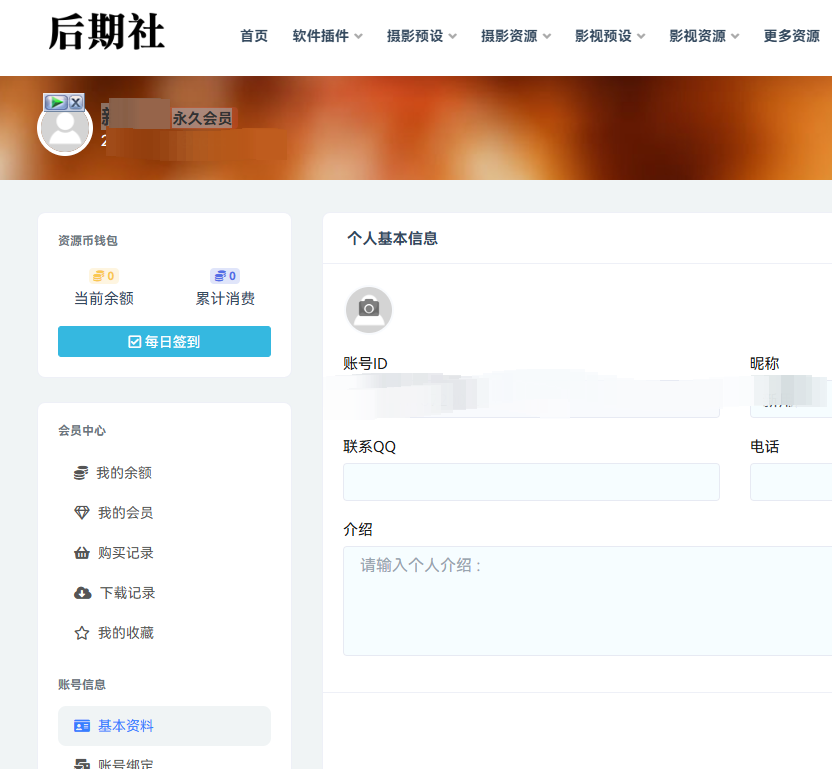Click the checkbox icon in 每日签到
This screenshot has height=769, width=832.
point(135,341)
